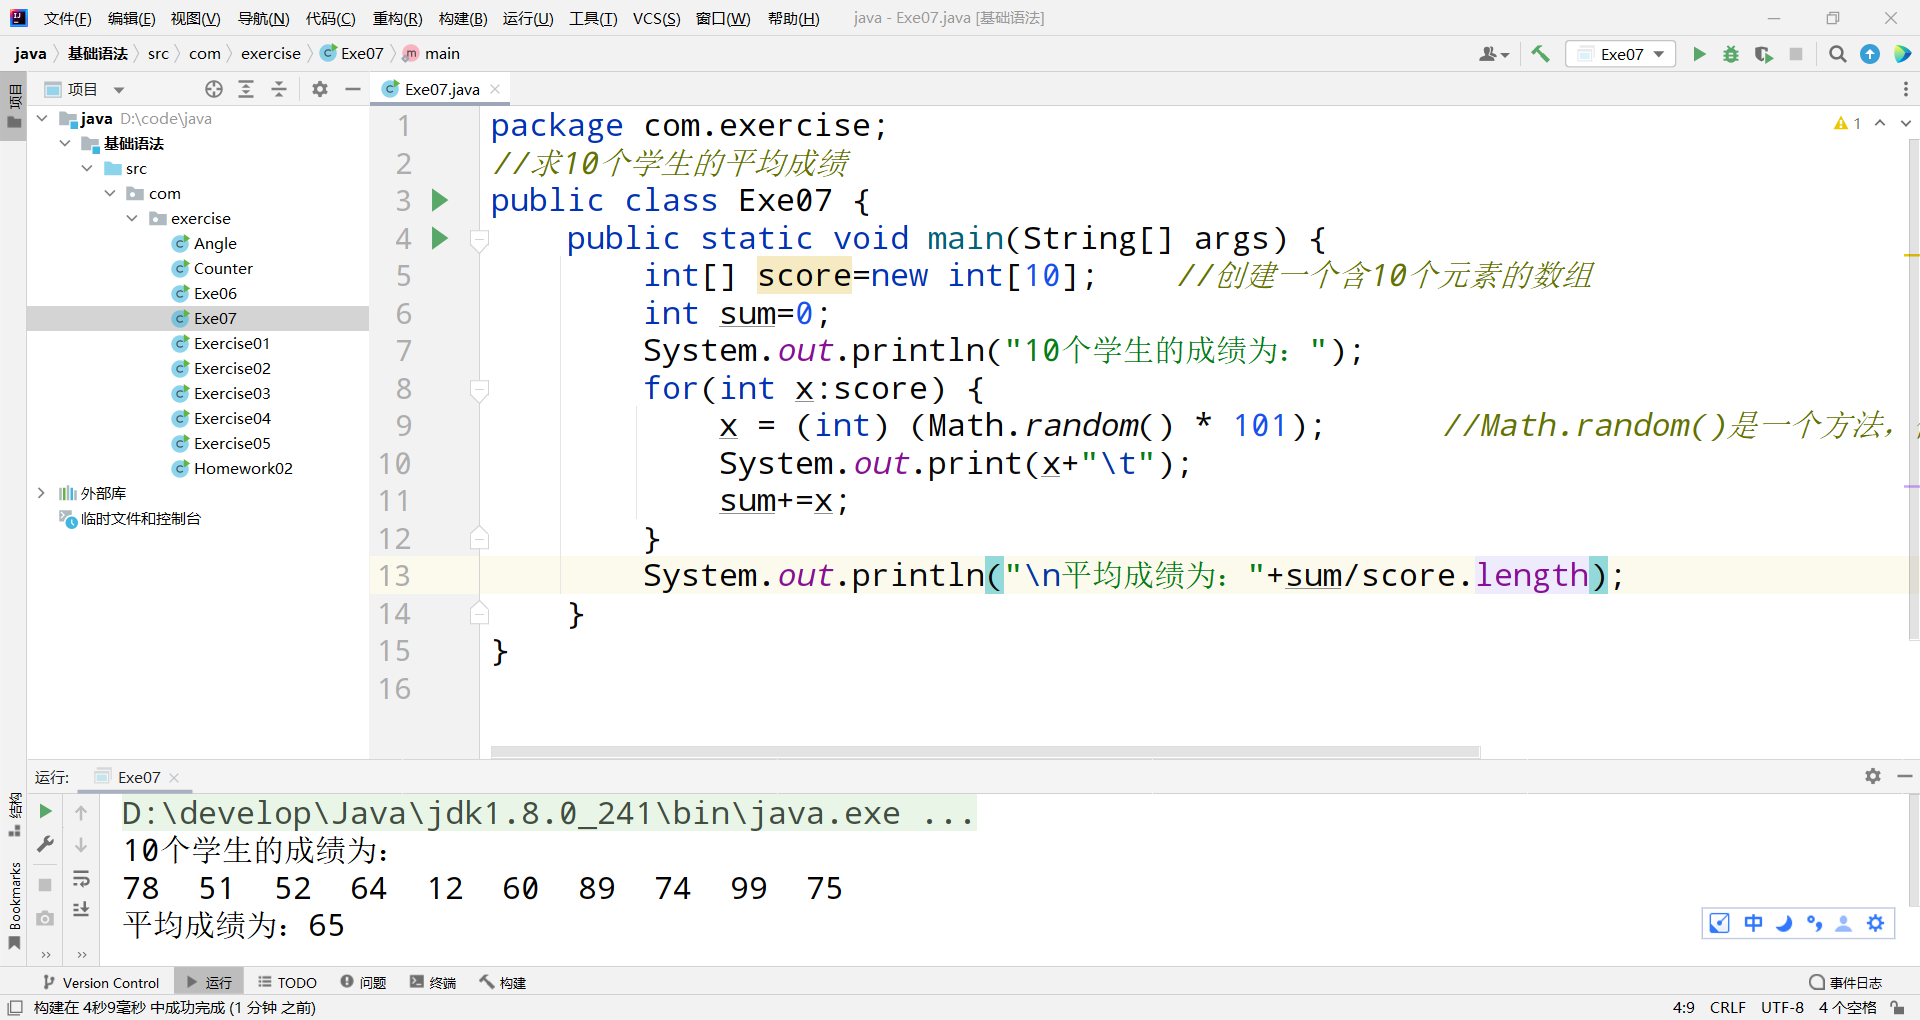Viewport: 1920px width, 1020px height.
Task: Rerun Exe07 in the run panel
Action: (45, 811)
